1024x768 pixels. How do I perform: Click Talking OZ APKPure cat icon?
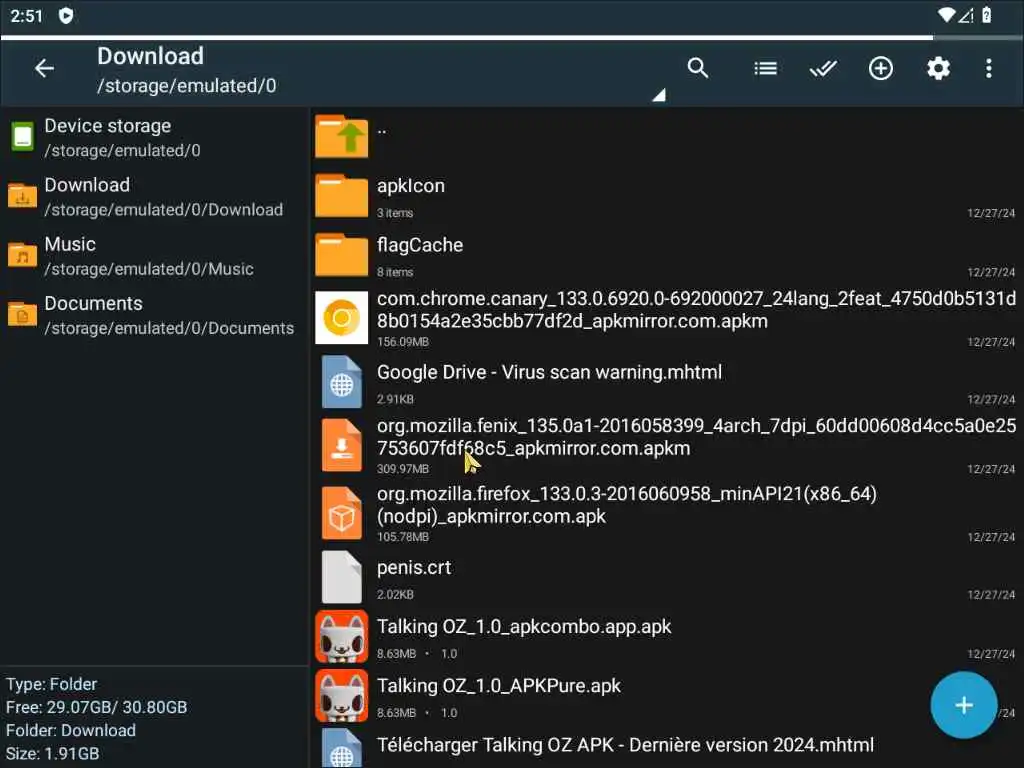[341, 696]
